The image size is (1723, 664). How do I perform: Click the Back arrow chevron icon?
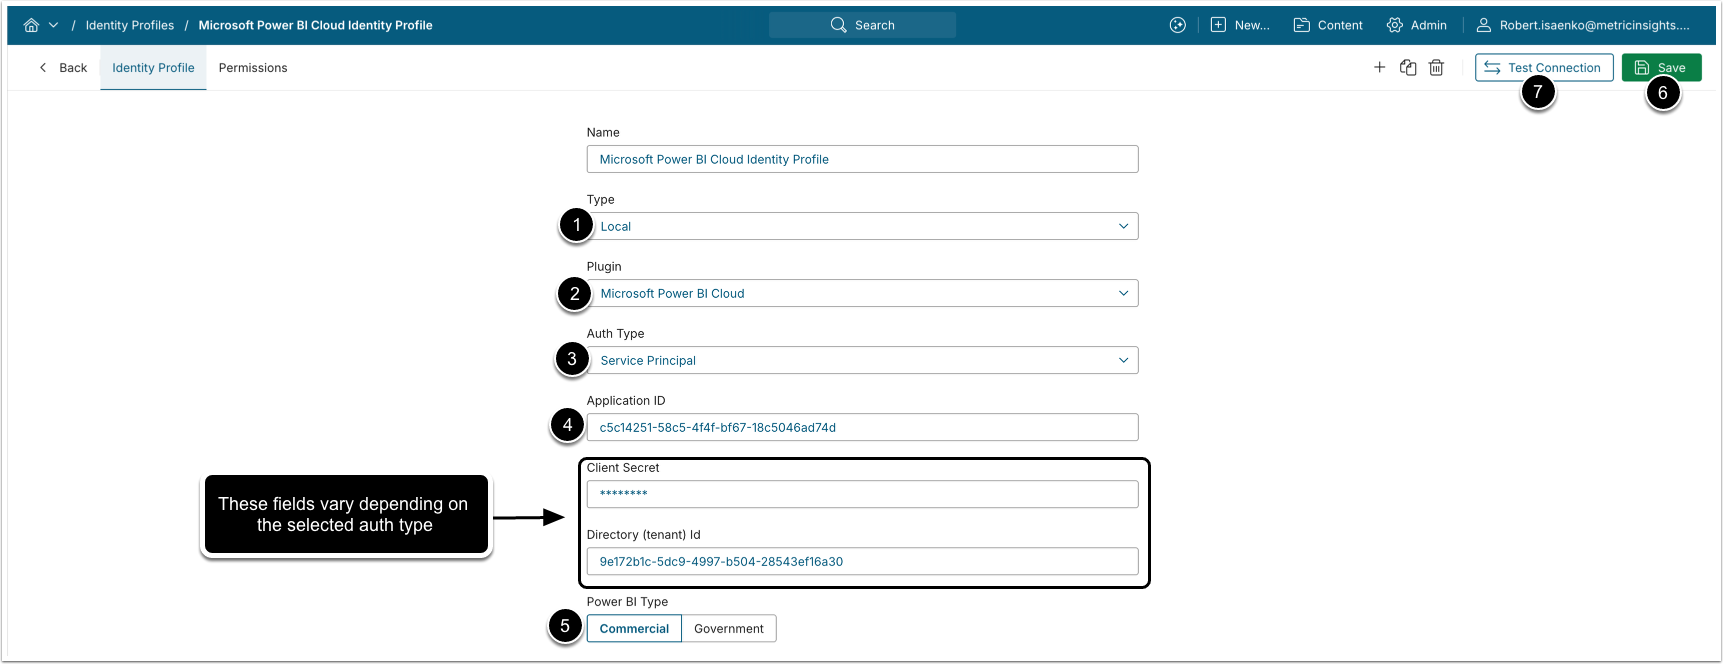tap(42, 68)
